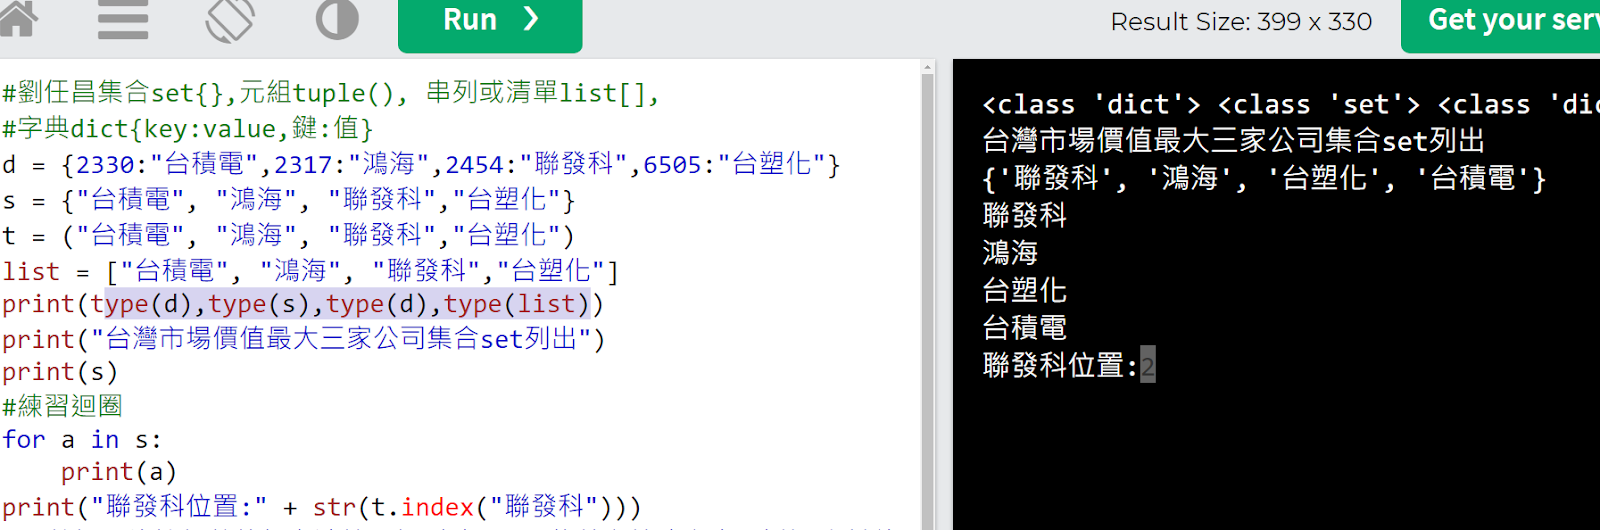The height and width of the screenshot is (530, 1600).
Task: Click the output line 聯發科位置:2
Action: click(x=1069, y=366)
